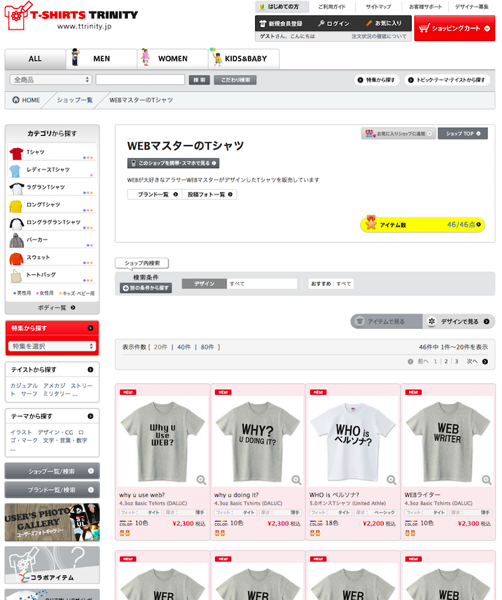Go to HOME breadcrumb
This screenshot has height=600, width=502.
click(x=26, y=100)
